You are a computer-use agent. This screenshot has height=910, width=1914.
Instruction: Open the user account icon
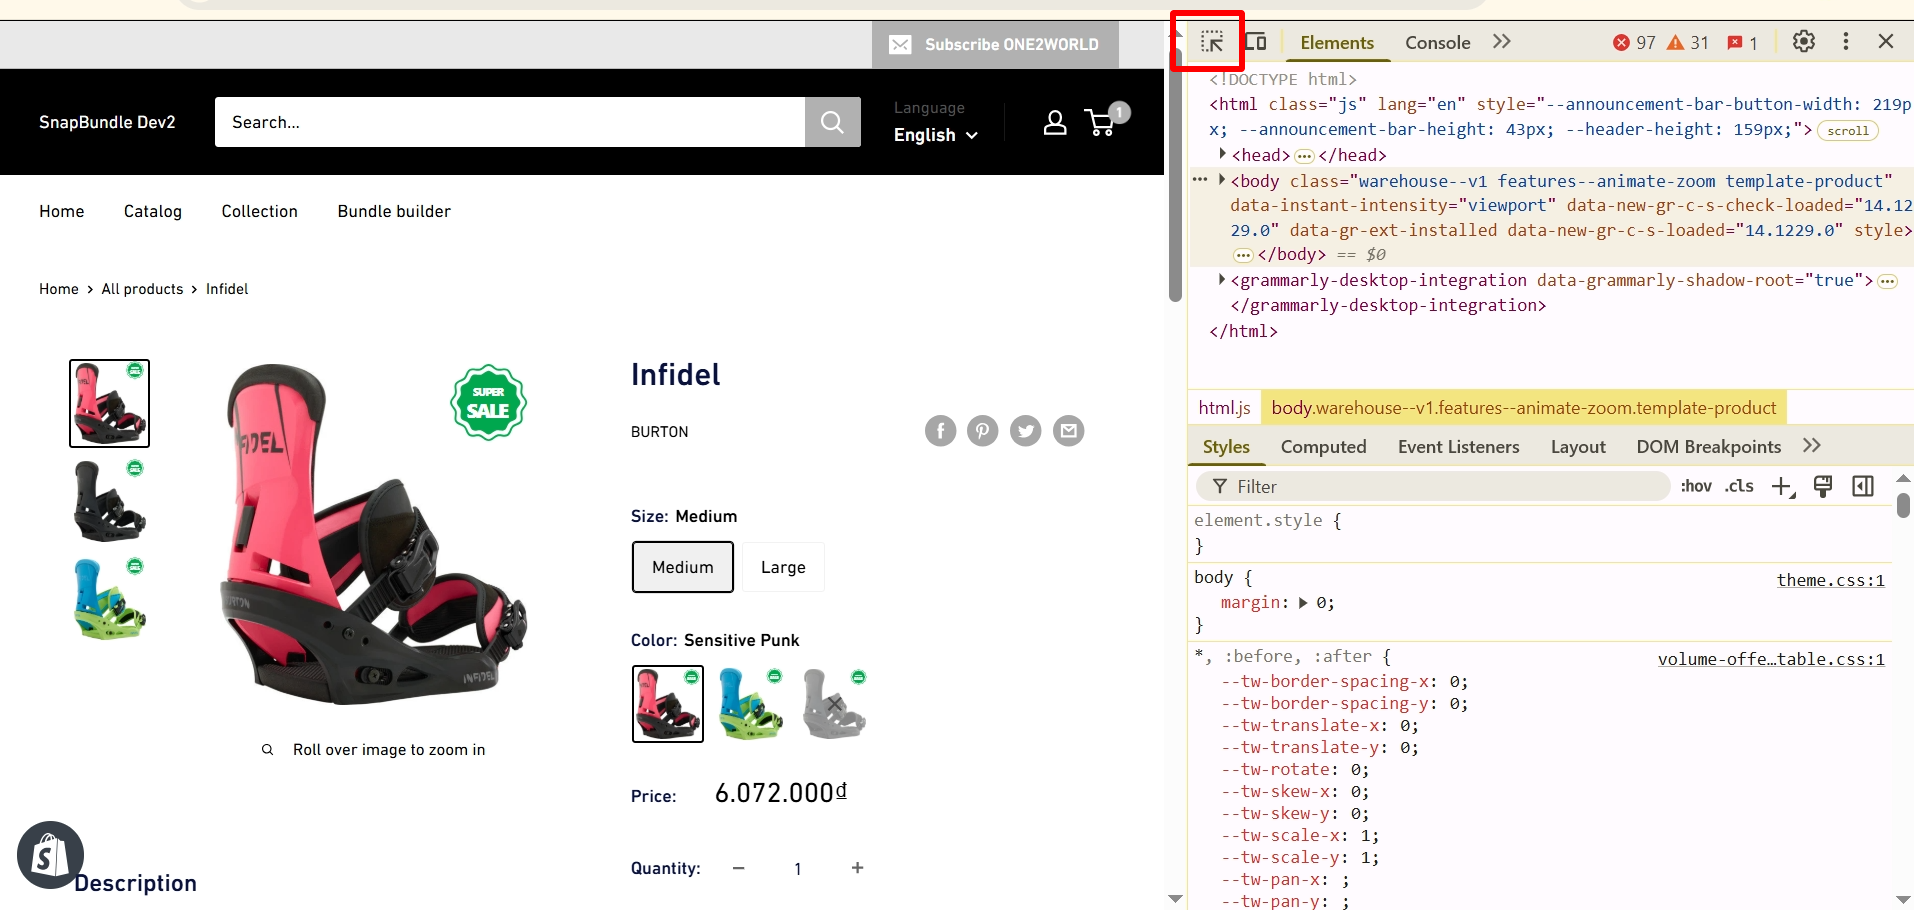point(1055,122)
